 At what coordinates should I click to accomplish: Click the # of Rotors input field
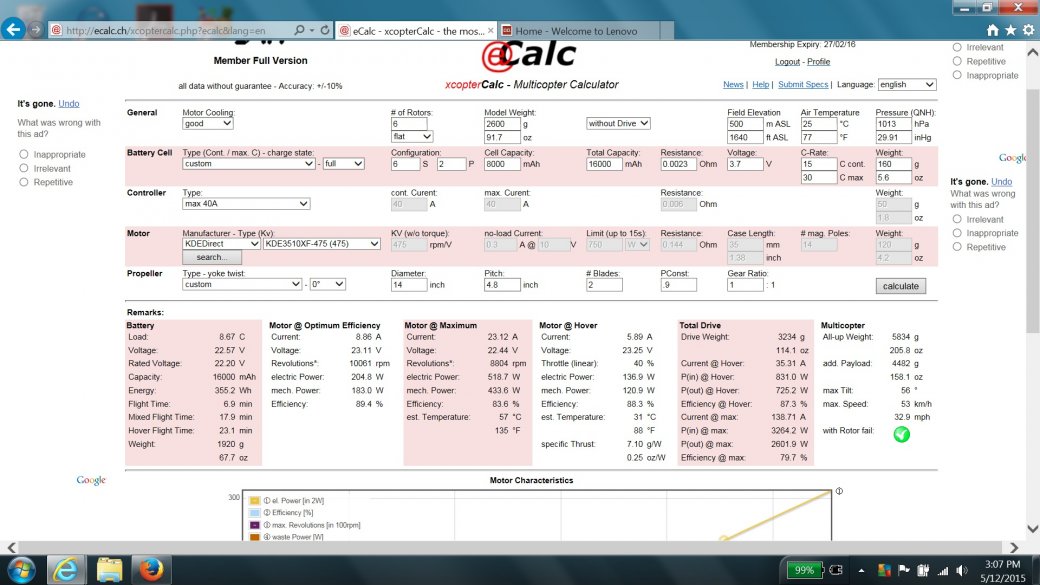click(x=409, y=123)
